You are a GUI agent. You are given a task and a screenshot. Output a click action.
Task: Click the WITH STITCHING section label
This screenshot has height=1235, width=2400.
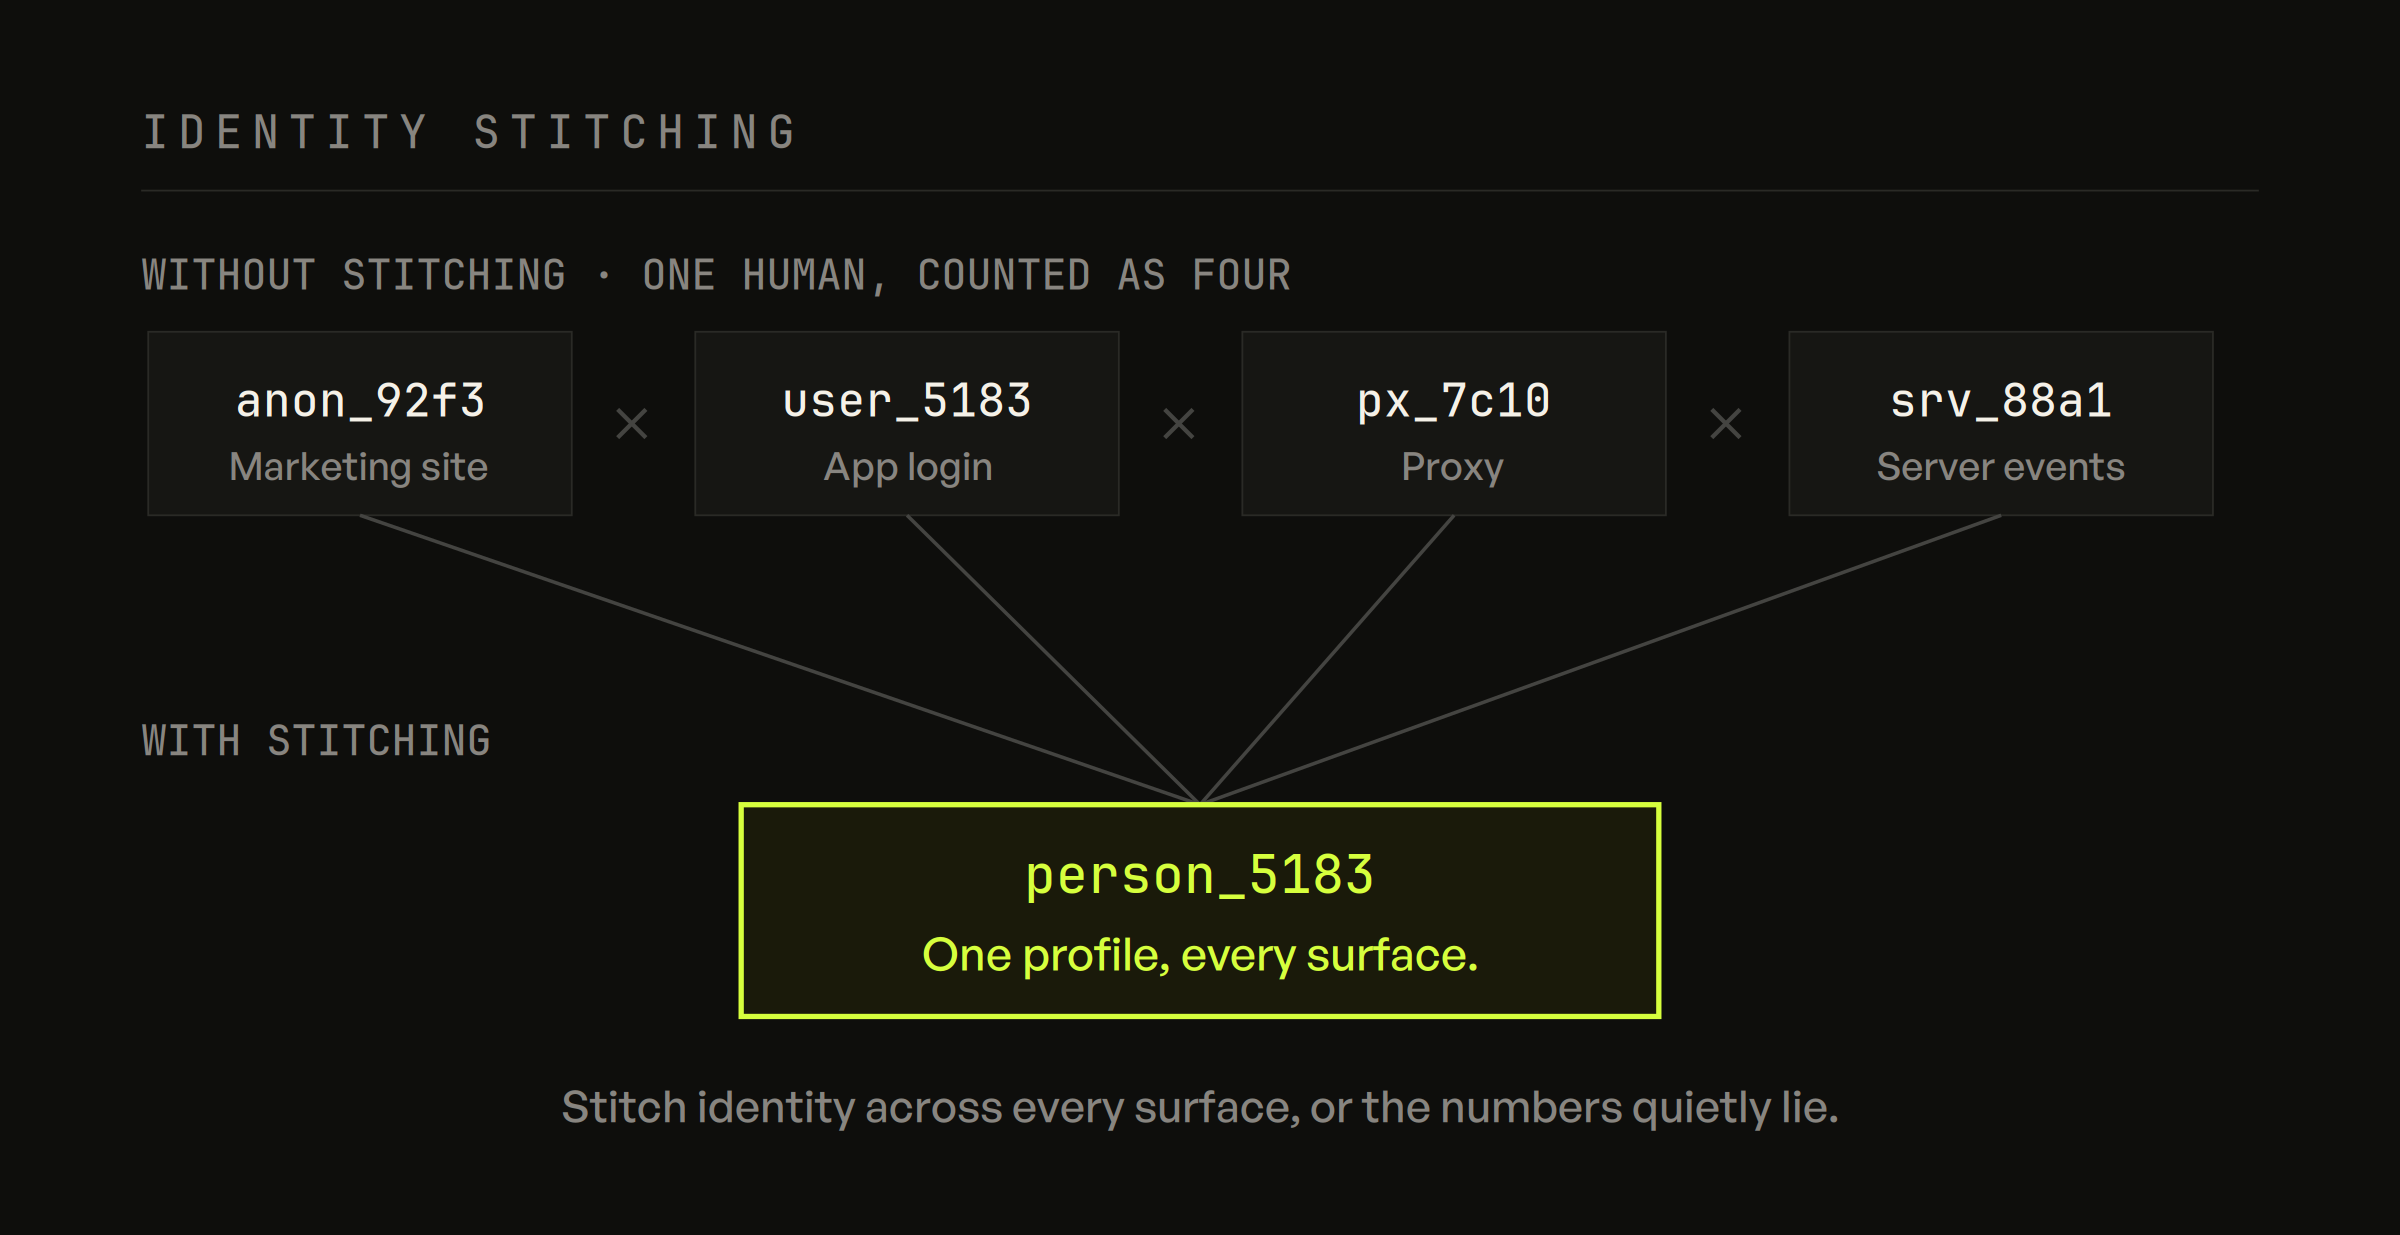point(316,741)
